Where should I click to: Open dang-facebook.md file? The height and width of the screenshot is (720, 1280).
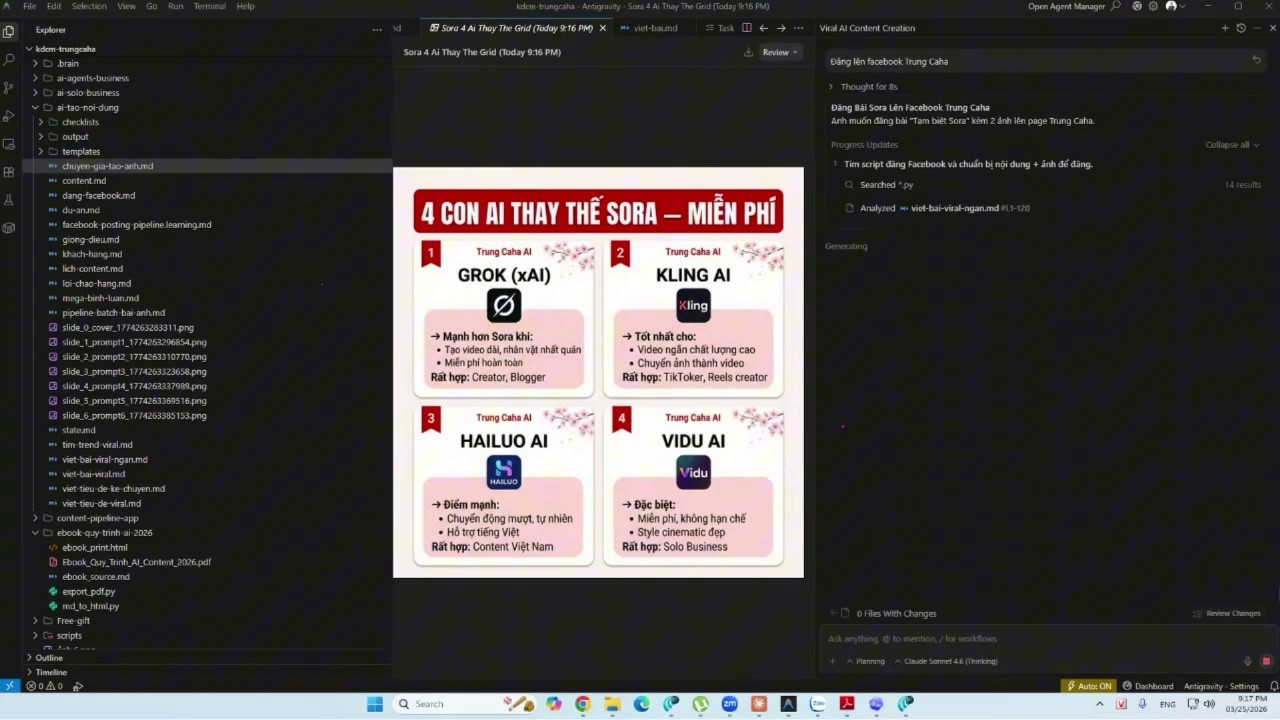[x=98, y=195]
